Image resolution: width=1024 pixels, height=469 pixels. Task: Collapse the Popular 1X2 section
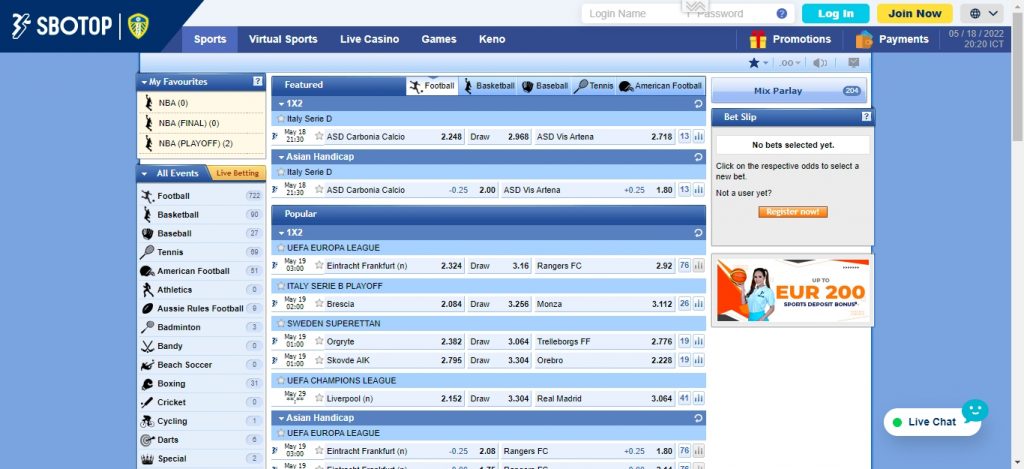click(281, 233)
